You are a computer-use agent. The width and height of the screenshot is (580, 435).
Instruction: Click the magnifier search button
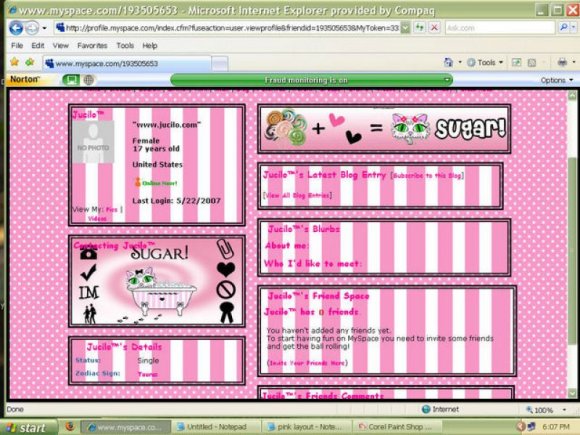click(564, 27)
